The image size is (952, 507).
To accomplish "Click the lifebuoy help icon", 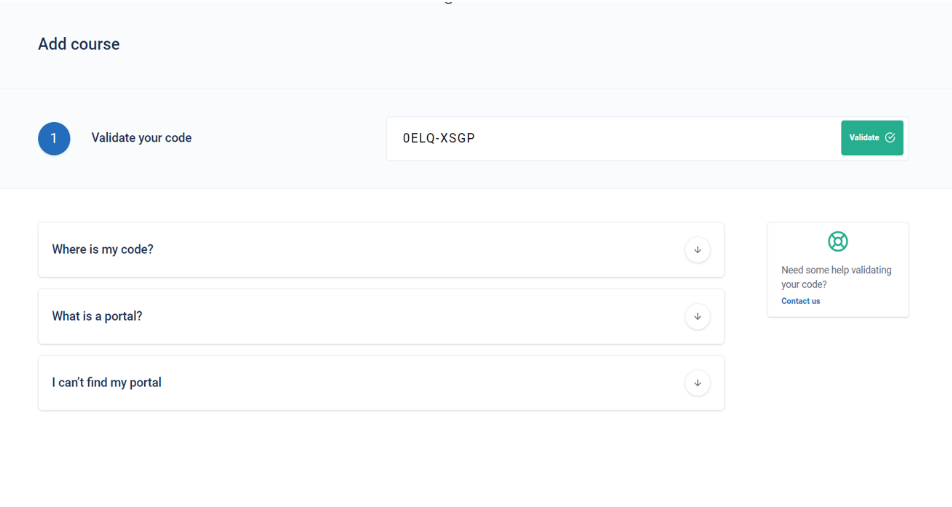I will coord(838,242).
